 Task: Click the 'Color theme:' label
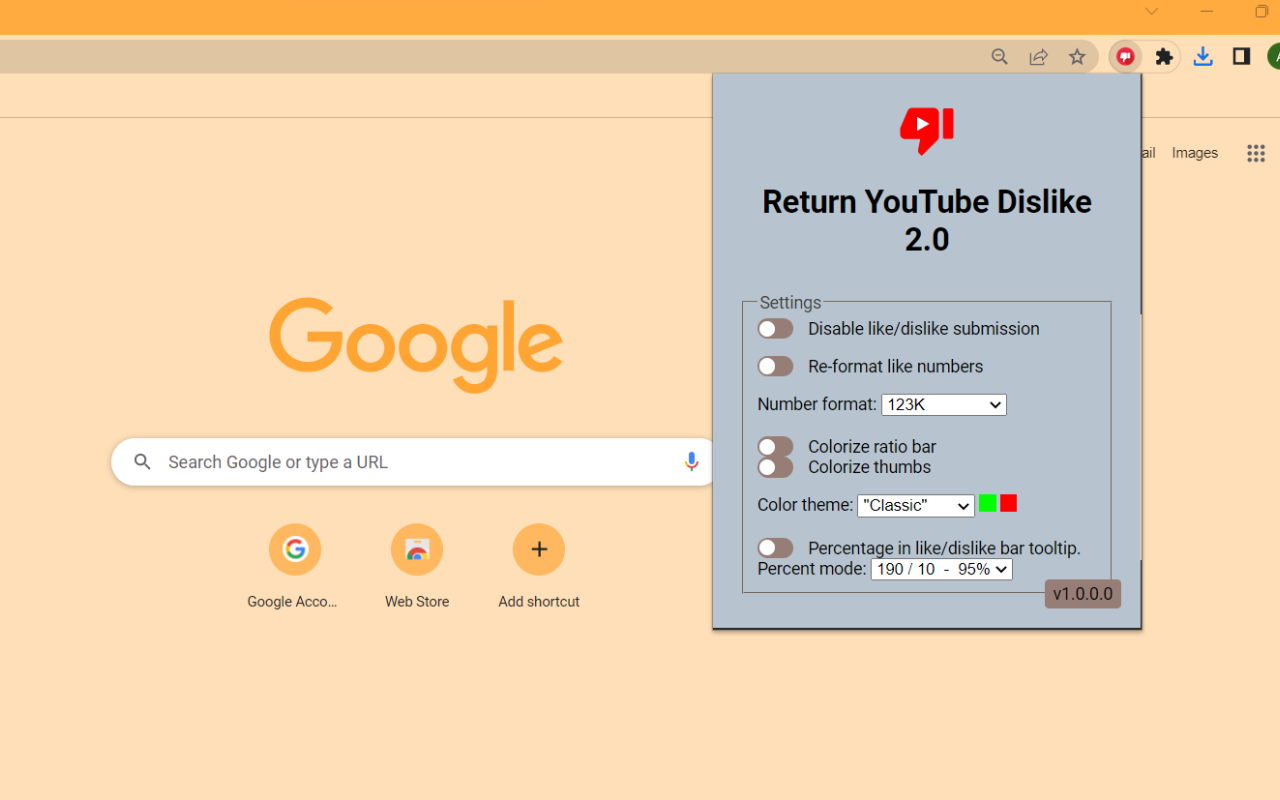(805, 505)
